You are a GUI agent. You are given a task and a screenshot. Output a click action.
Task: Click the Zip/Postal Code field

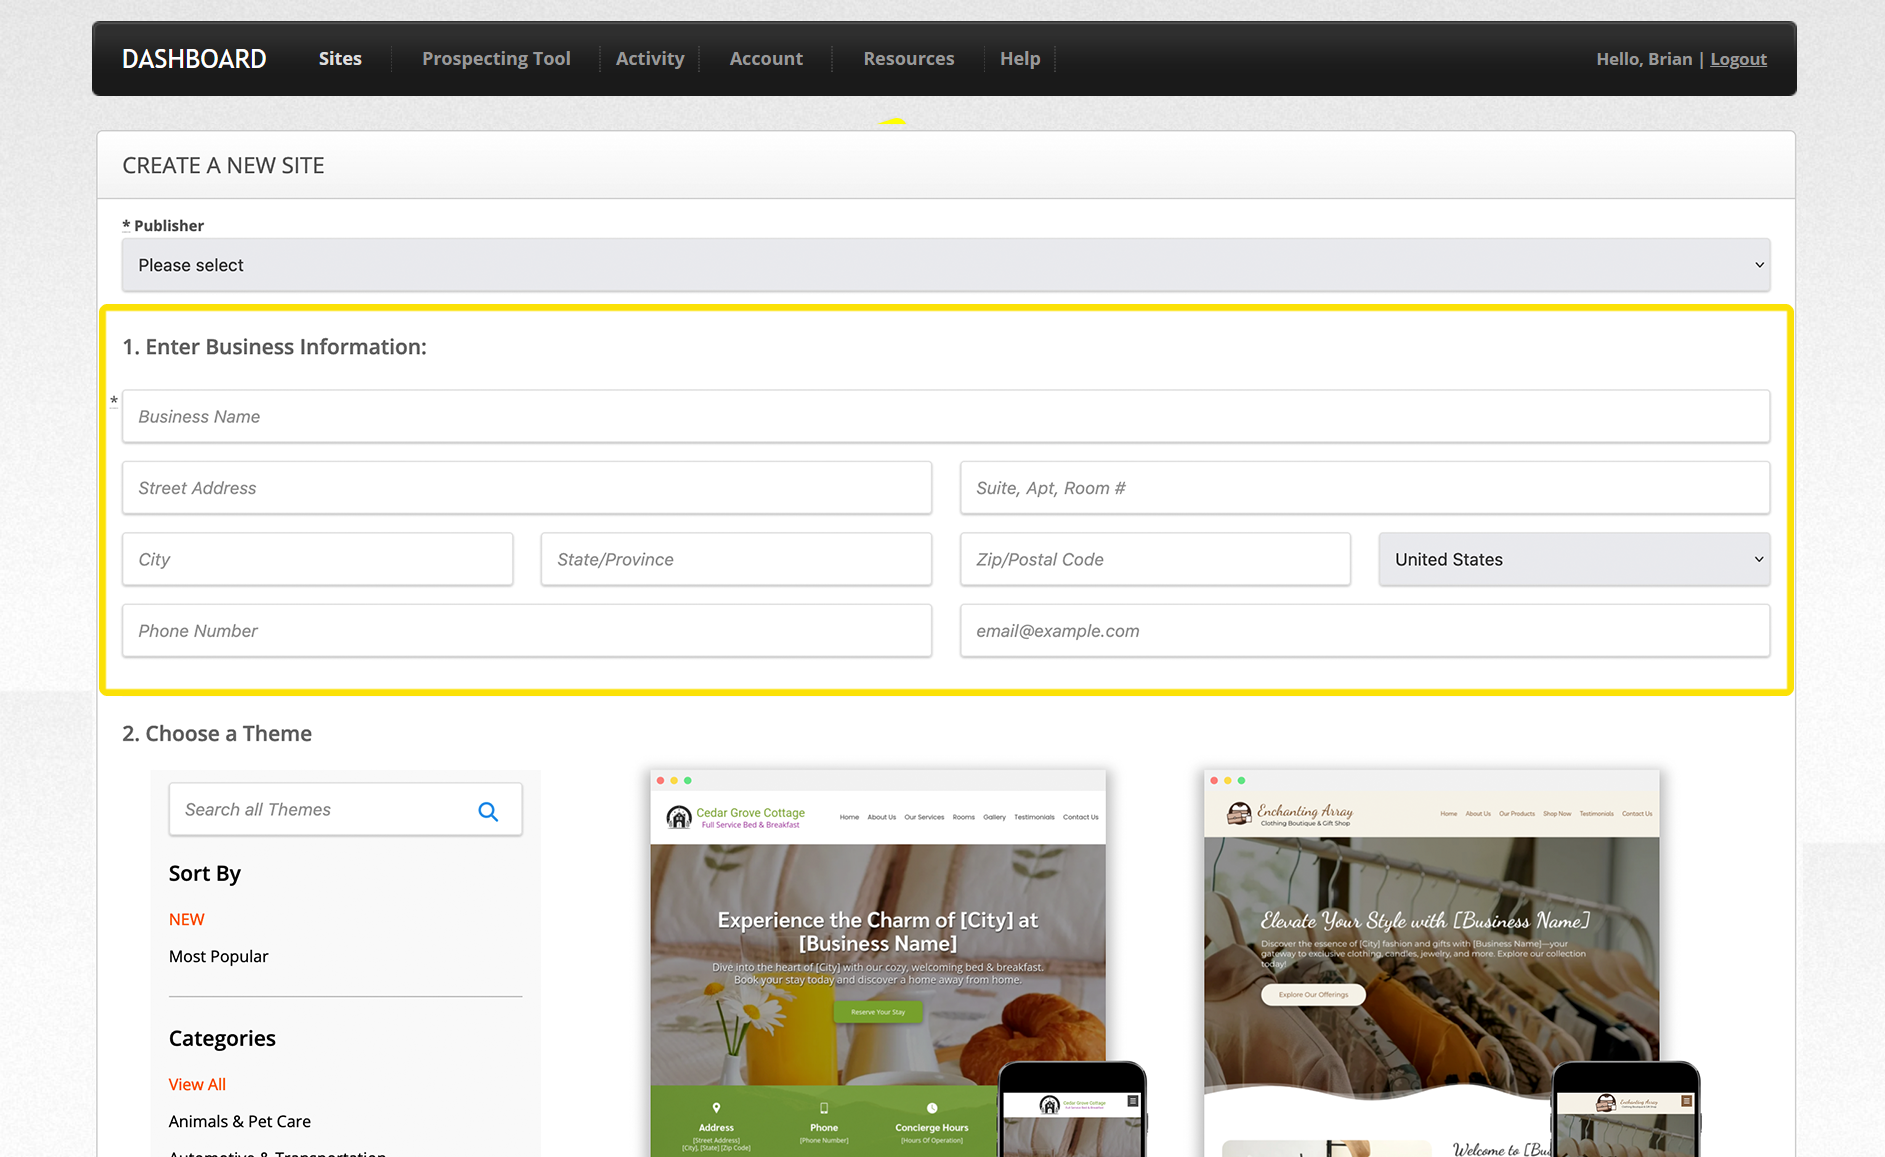(1155, 560)
